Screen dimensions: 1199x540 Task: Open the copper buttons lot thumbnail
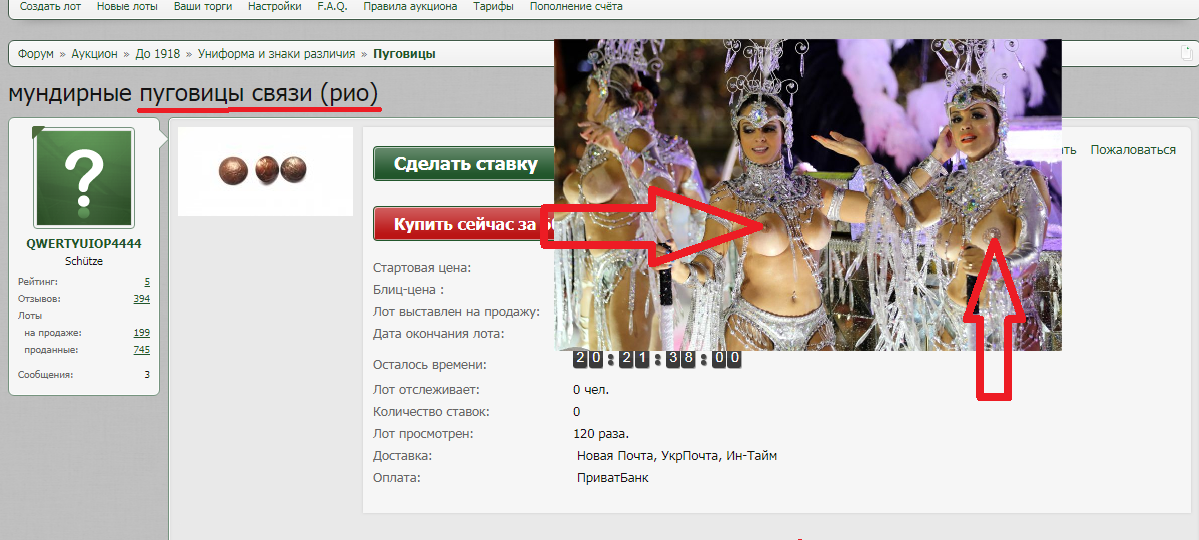tap(265, 171)
